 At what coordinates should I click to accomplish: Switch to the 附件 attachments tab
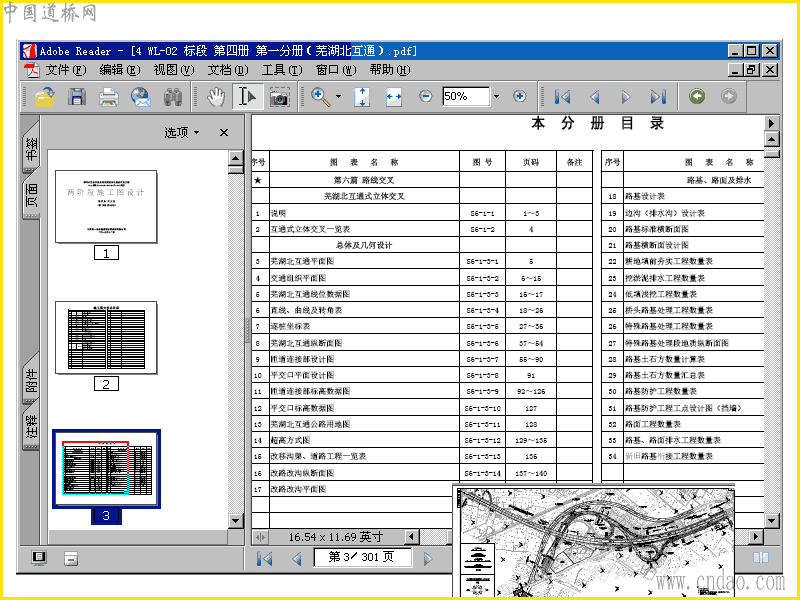pos(31,380)
